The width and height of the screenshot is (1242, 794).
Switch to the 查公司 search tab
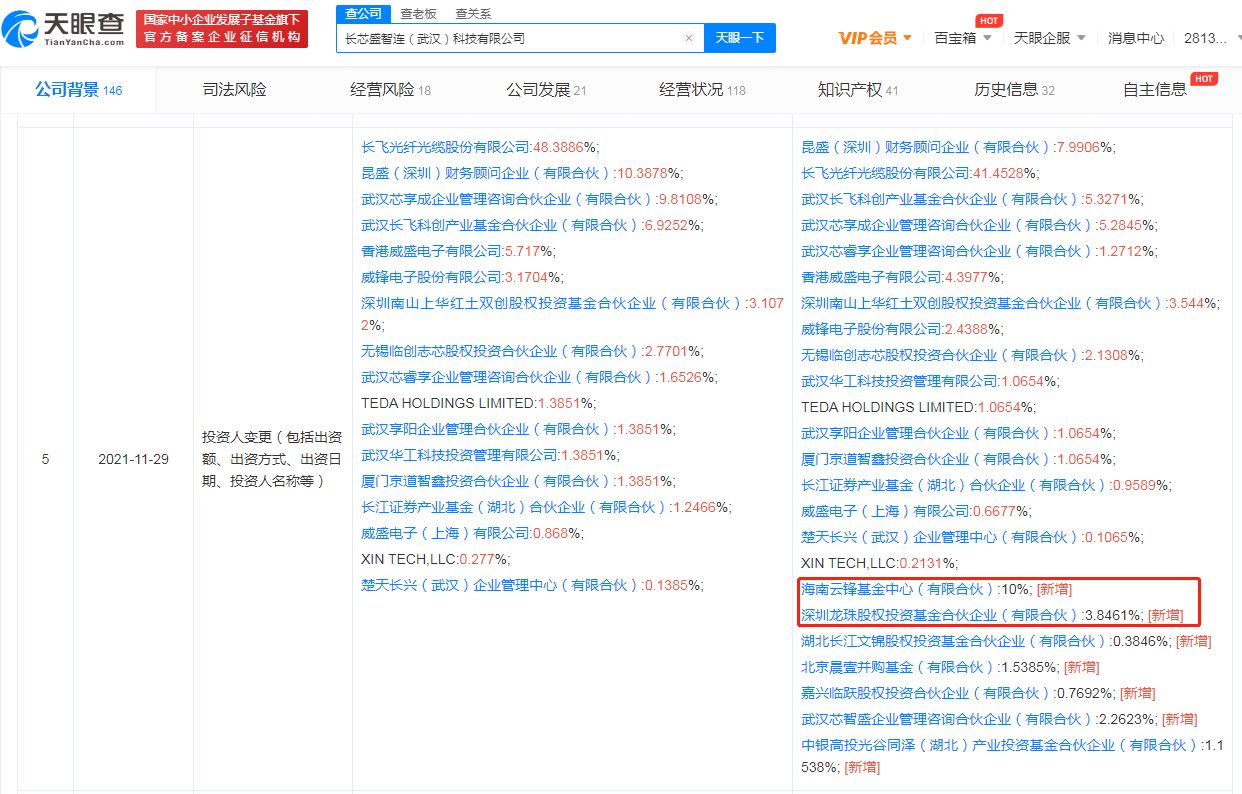[363, 13]
